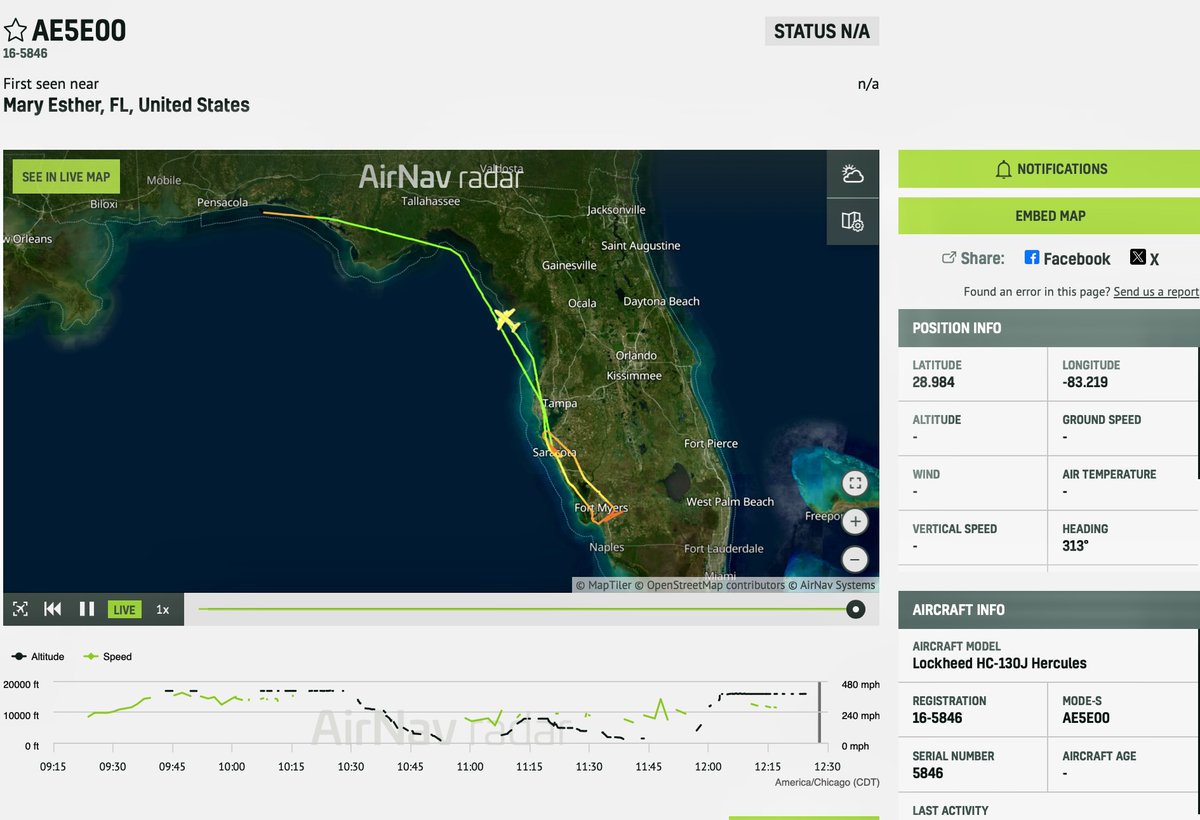1200x820 pixels.
Task: Click the Pensacola label on the map
Action: click(222, 202)
